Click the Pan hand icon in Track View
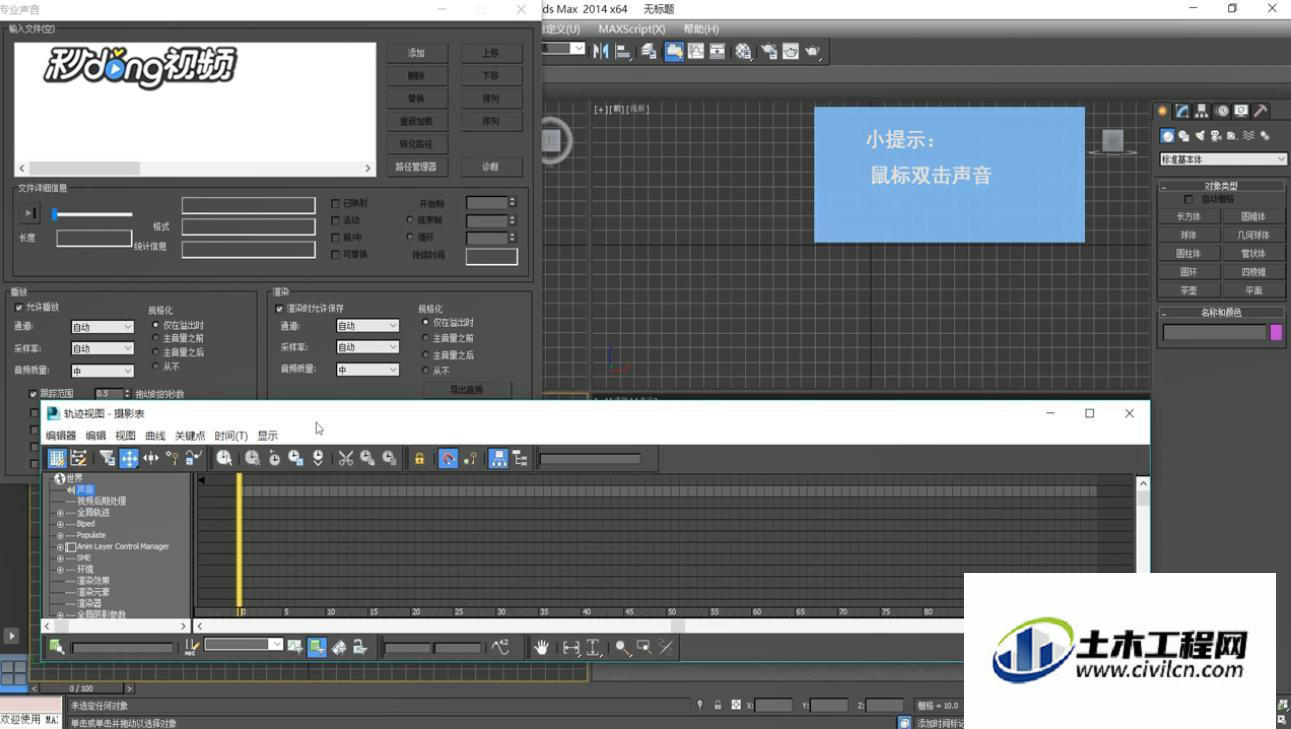1291x729 pixels. tap(541, 647)
